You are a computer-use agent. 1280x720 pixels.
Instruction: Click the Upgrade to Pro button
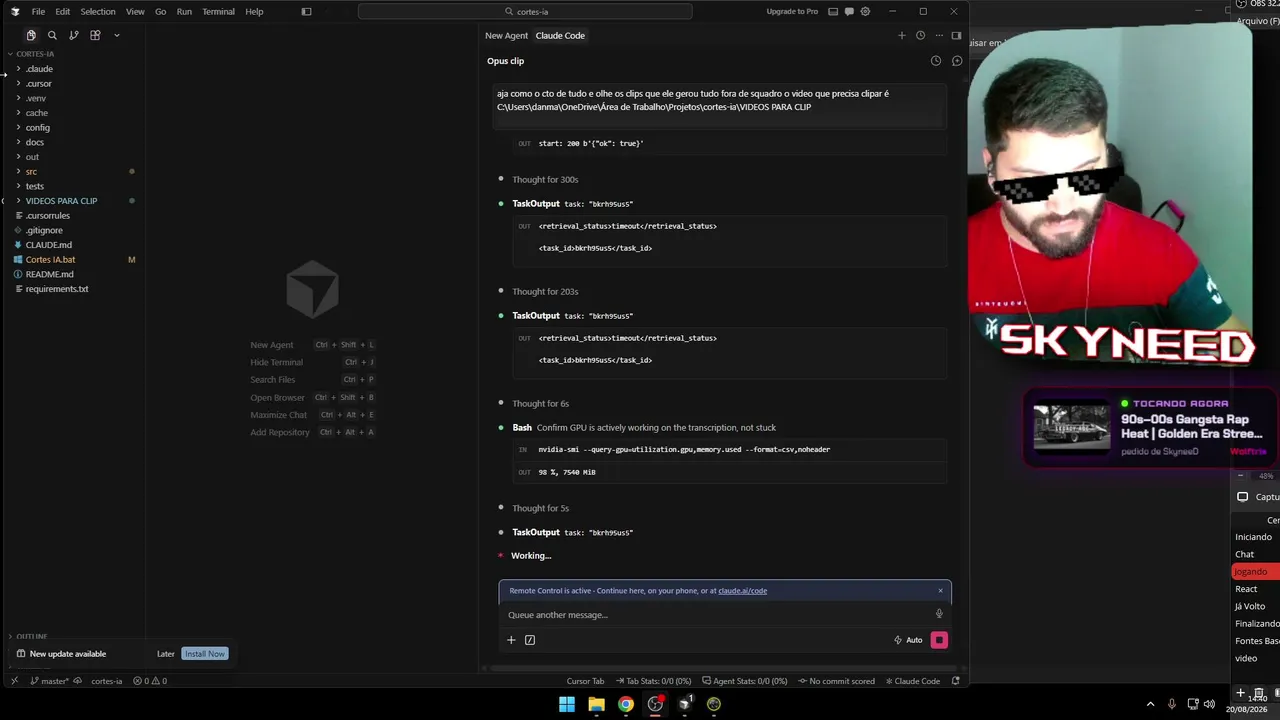click(792, 12)
